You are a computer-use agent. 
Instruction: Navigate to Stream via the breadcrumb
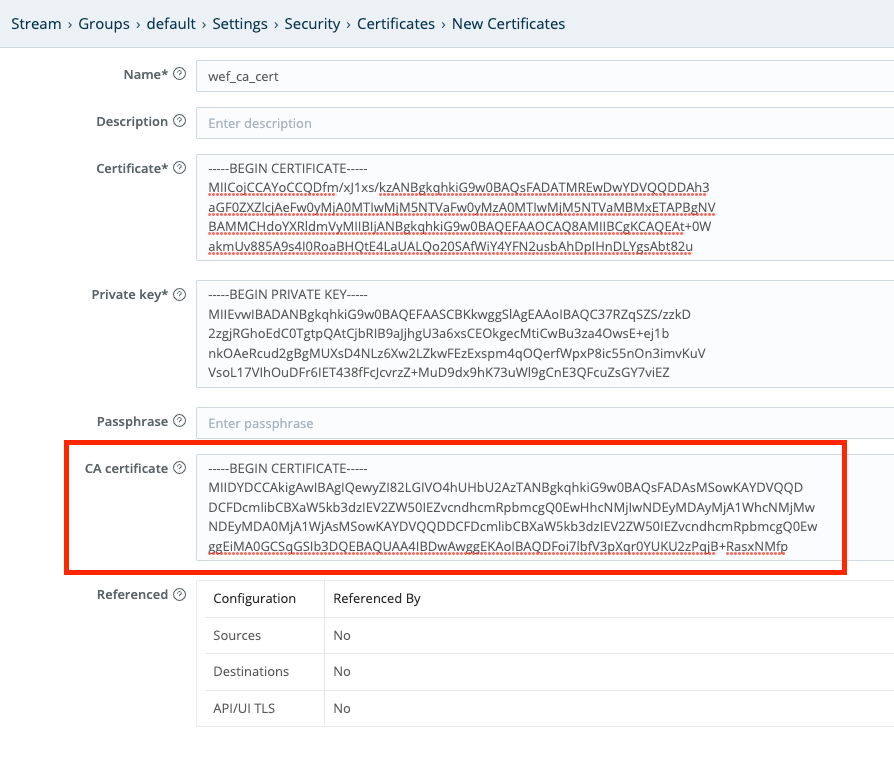click(x=36, y=23)
